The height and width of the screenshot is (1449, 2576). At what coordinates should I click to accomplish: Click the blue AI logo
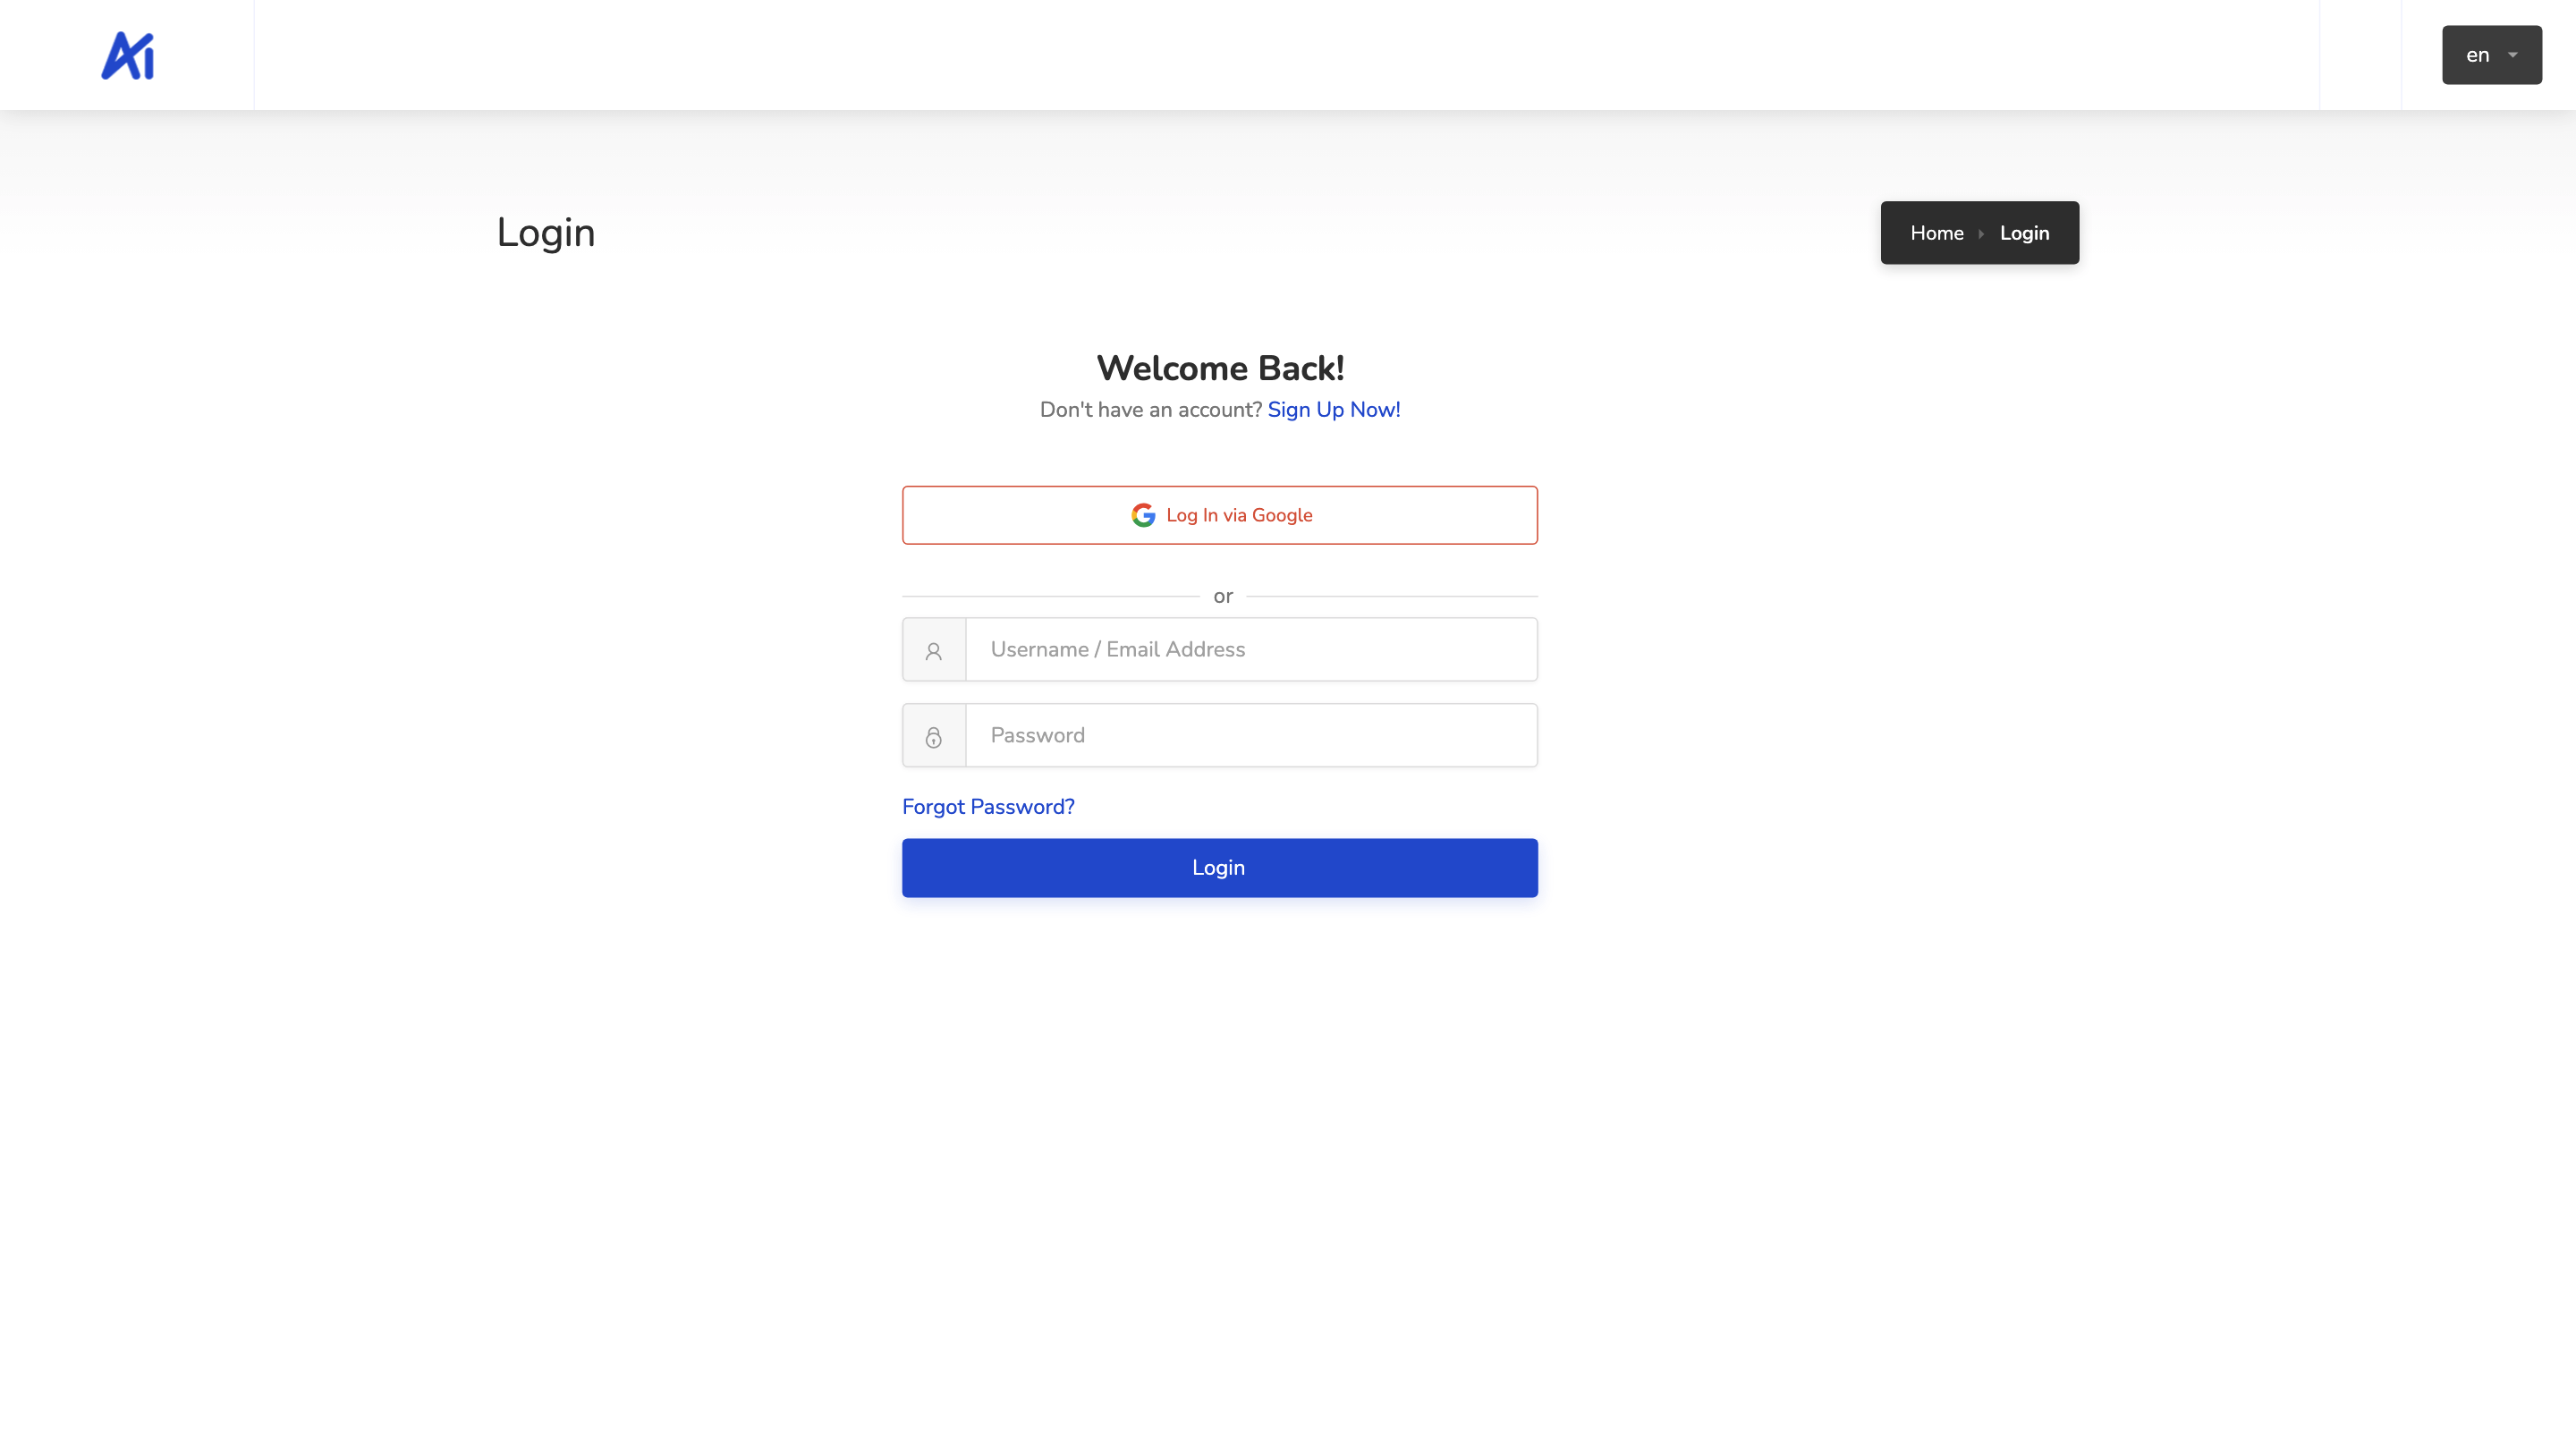tap(128, 55)
